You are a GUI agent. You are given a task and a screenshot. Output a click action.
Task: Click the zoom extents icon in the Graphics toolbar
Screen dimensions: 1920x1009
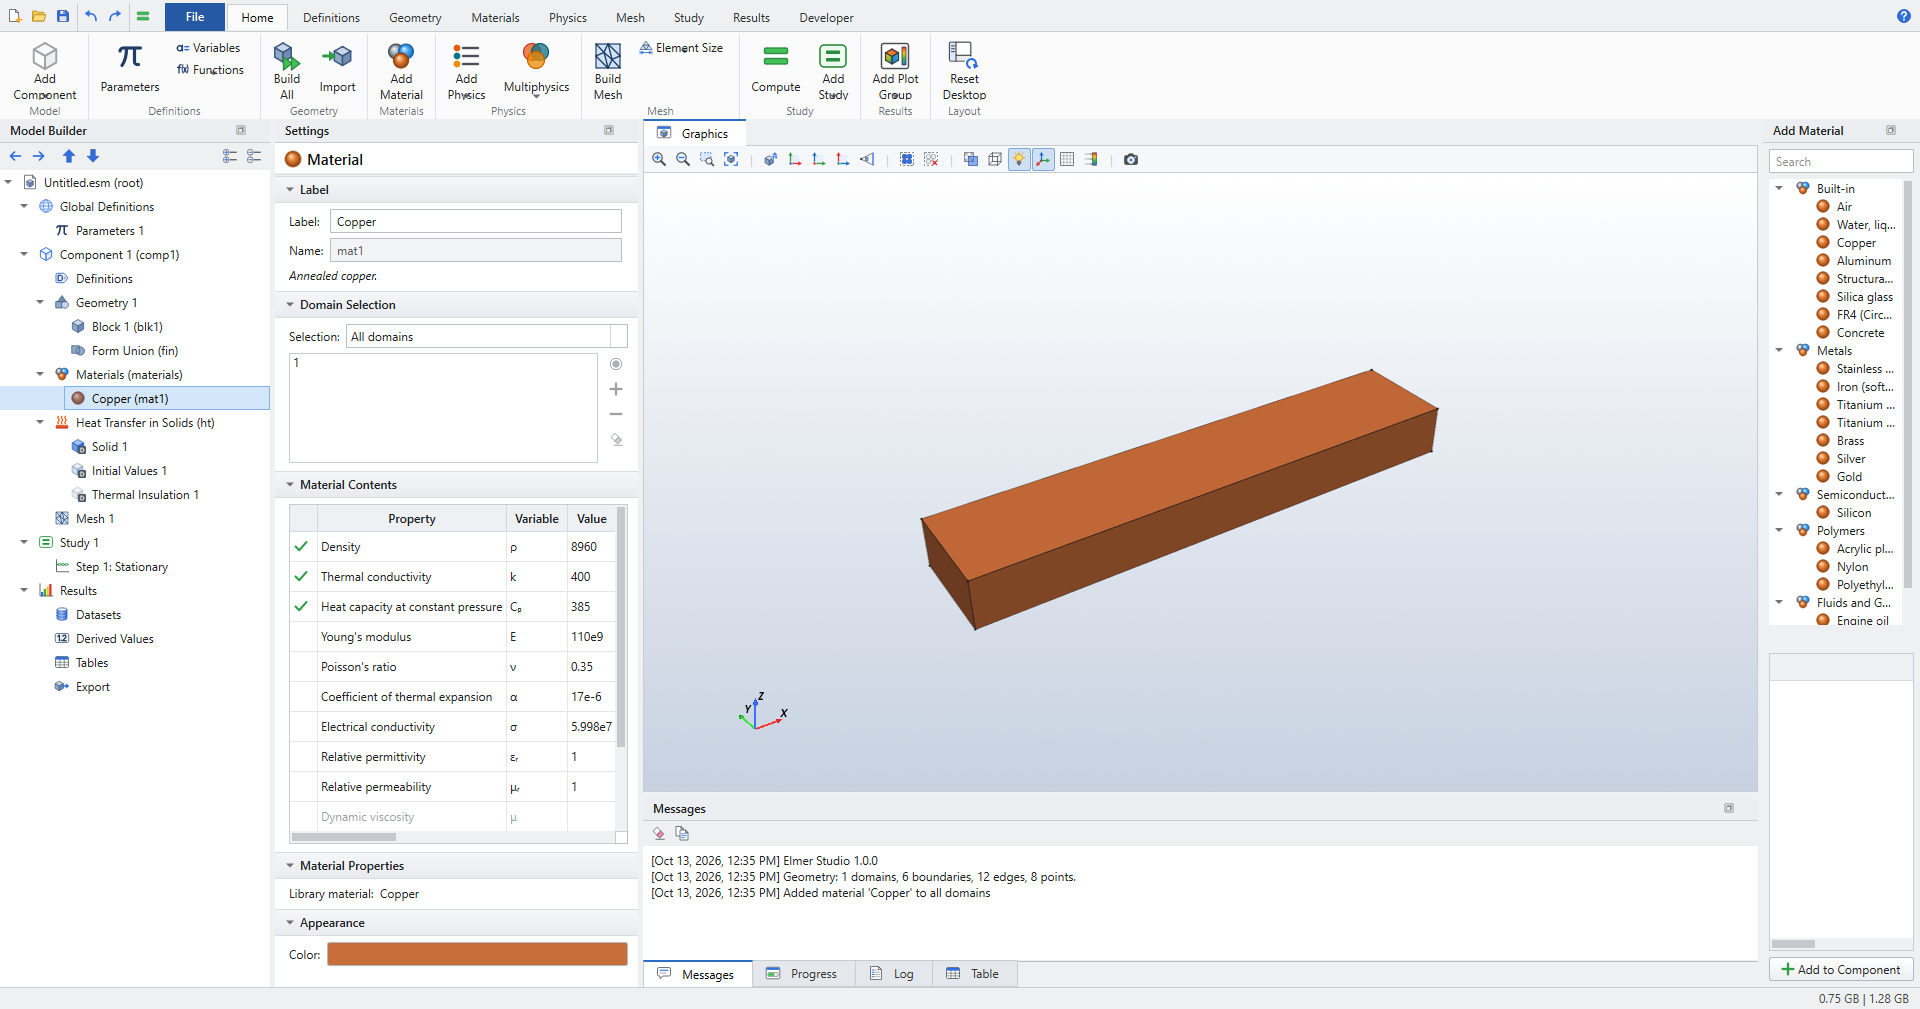(x=731, y=159)
